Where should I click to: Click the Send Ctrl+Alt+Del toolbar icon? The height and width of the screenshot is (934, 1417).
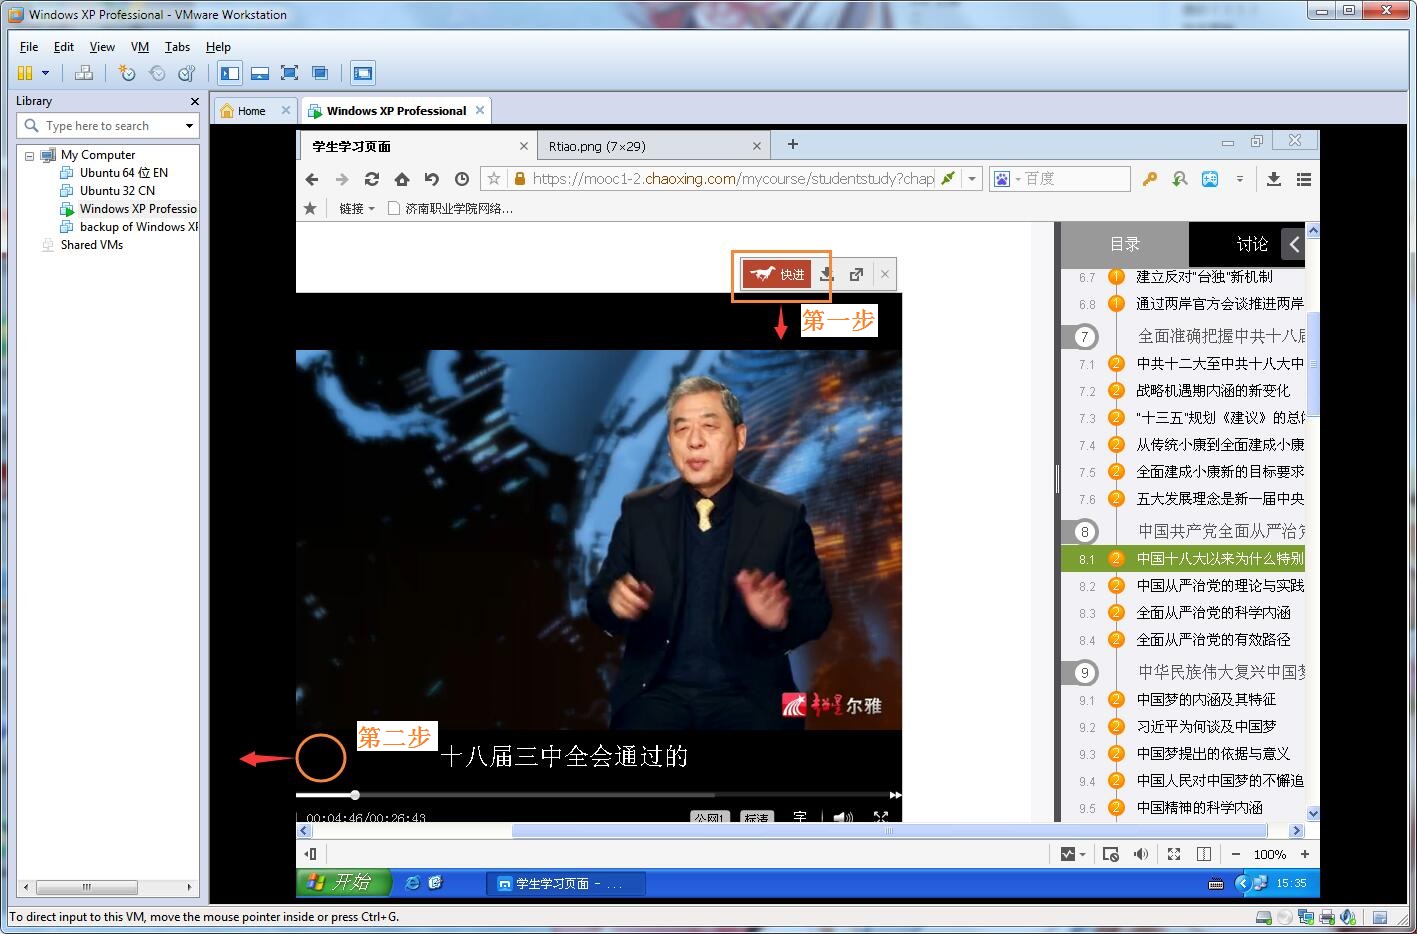[84, 73]
